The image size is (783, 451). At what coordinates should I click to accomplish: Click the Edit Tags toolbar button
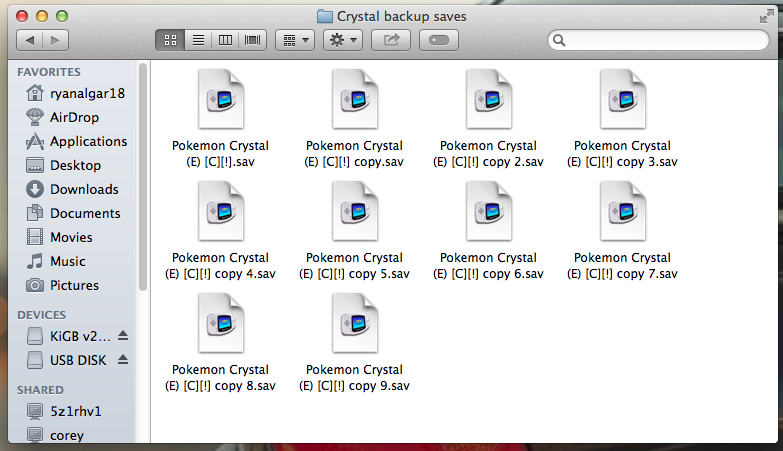click(x=438, y=40)
